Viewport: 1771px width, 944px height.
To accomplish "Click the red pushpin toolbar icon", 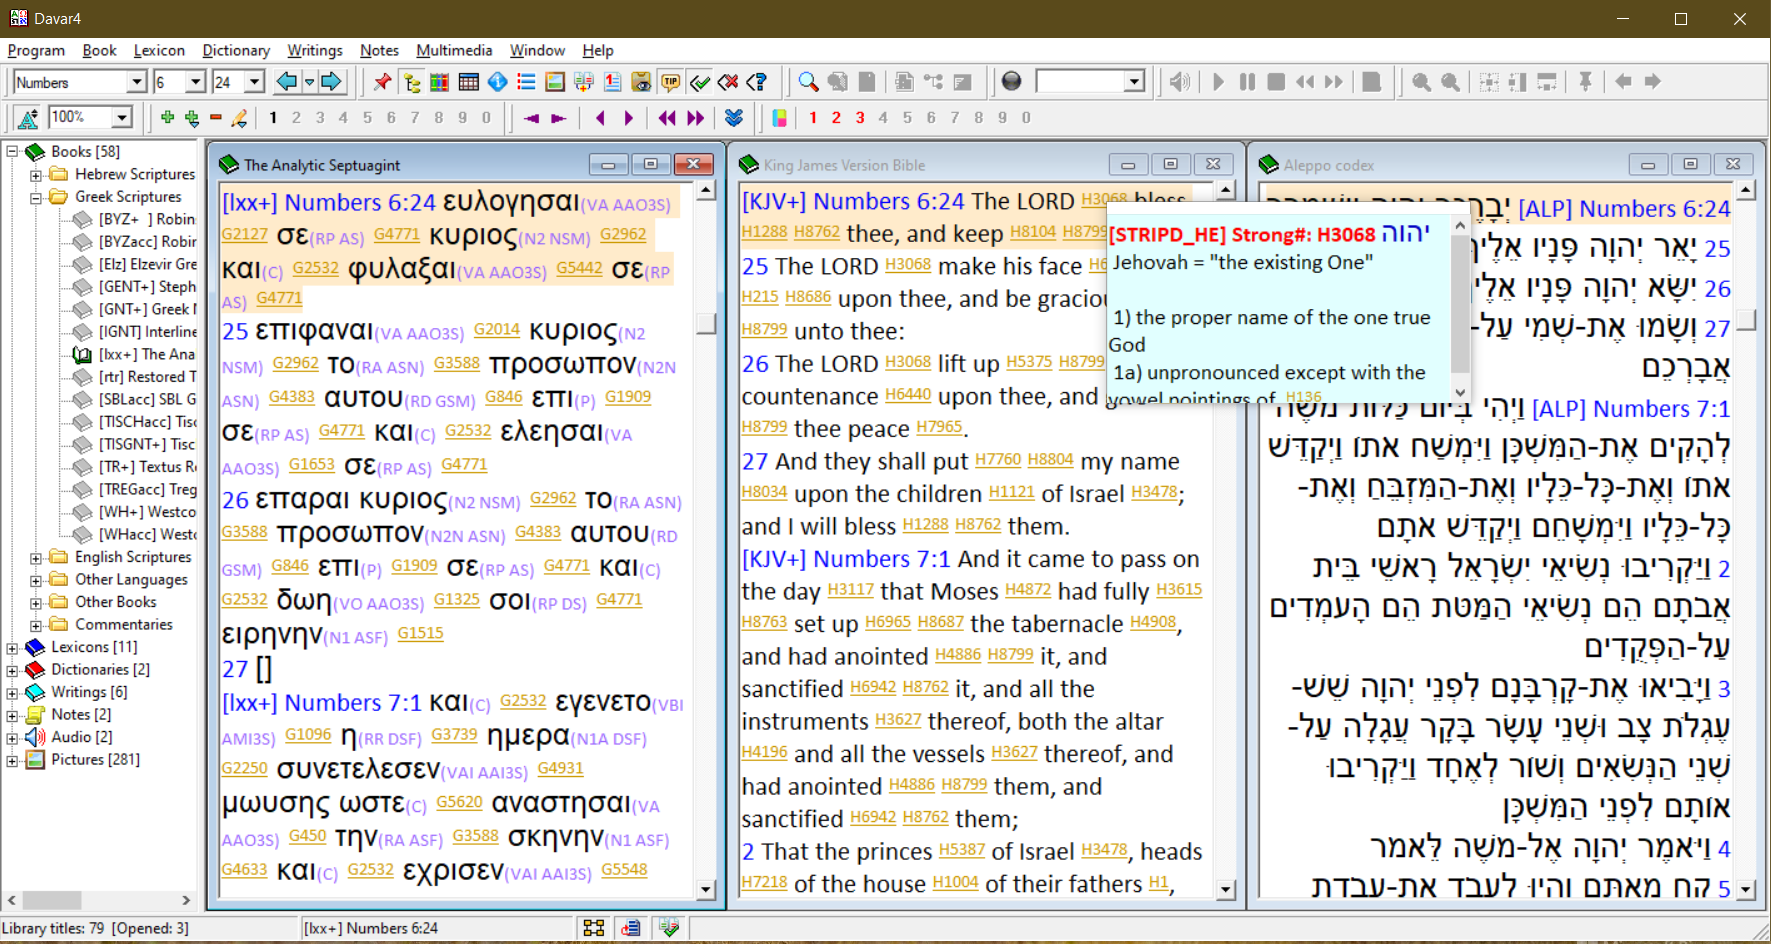I will [382, 82].
